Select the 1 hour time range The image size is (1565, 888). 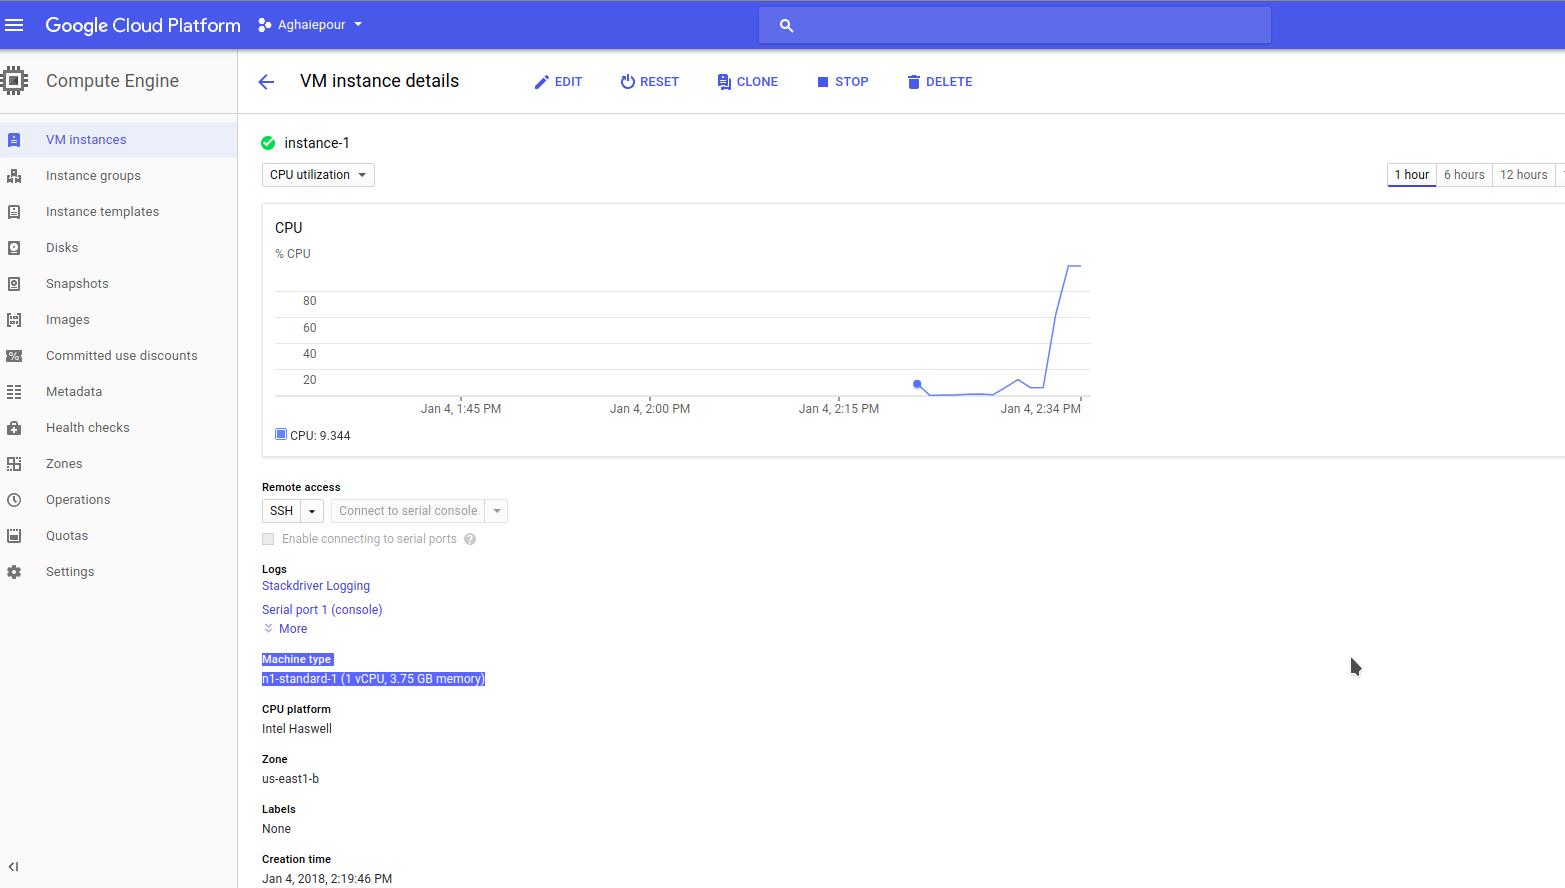pyautogui.click(x=1412, y=175)
